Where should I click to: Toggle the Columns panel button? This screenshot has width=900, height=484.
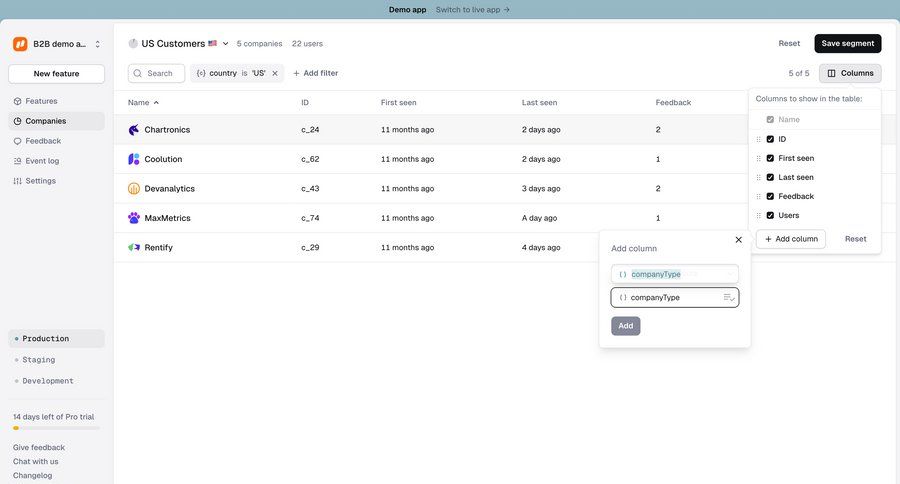click(850, 73)
